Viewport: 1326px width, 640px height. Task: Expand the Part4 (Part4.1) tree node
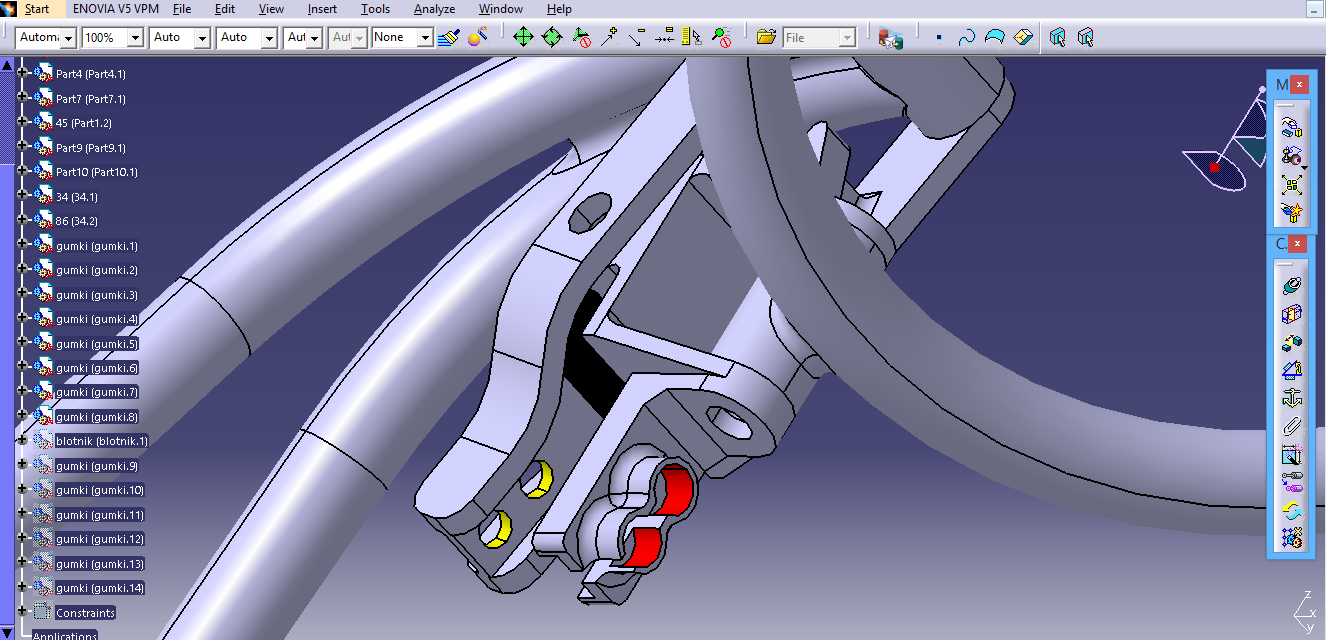pos(22,73)
